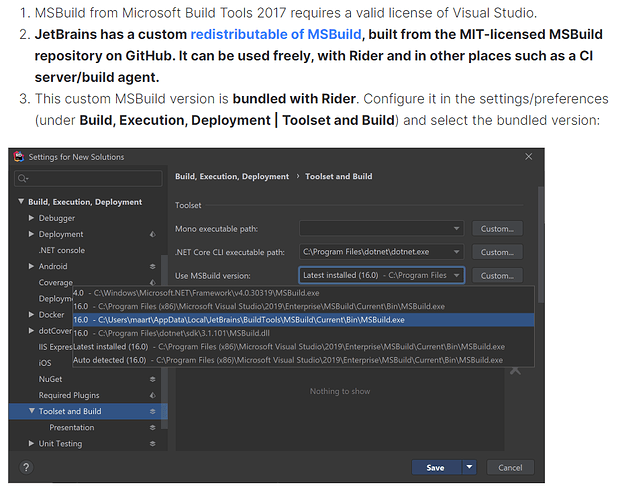
Task: Click the settings search field
Action: point(90,178)
